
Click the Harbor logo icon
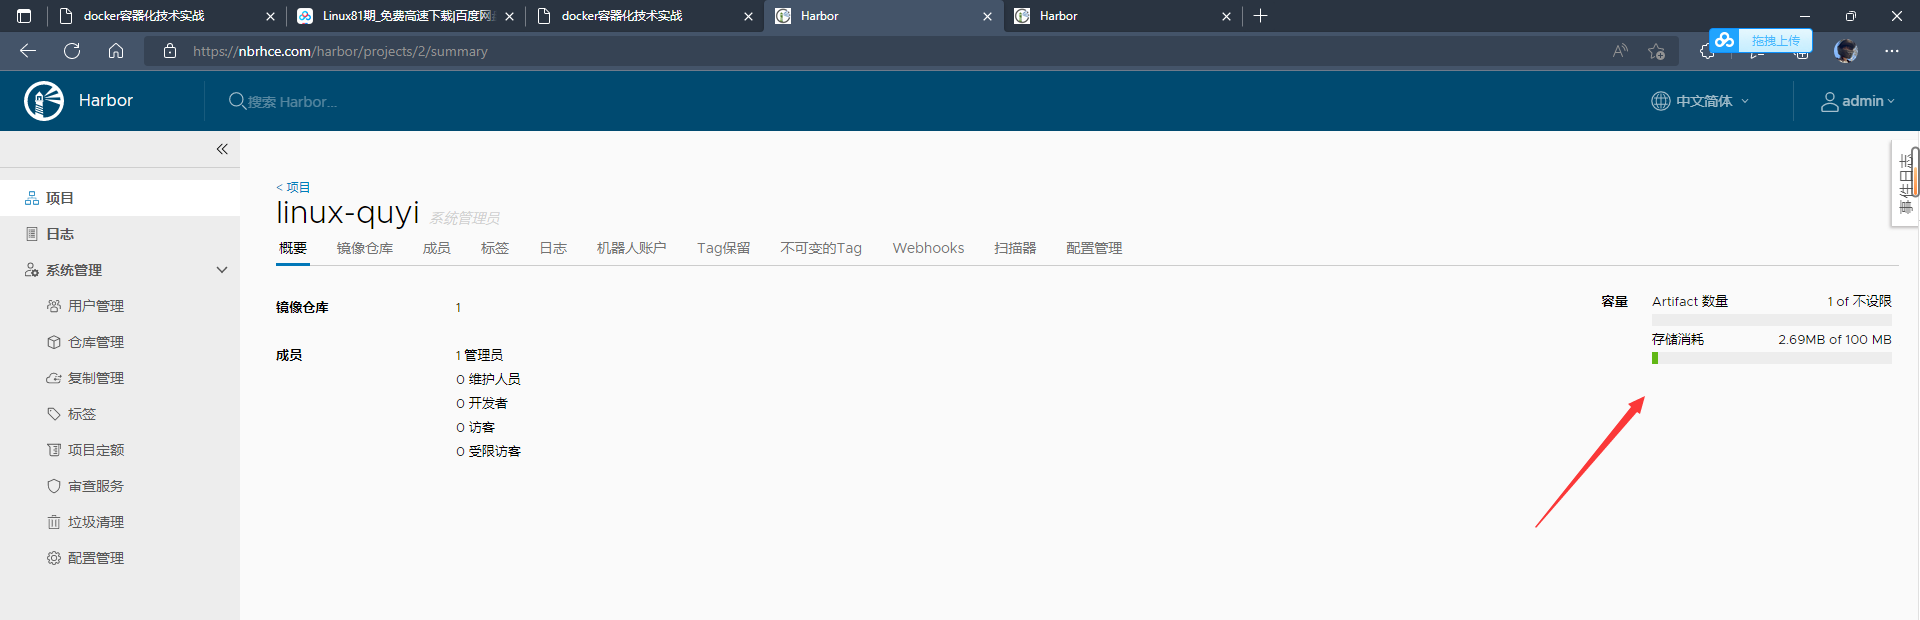coord(44,101)
